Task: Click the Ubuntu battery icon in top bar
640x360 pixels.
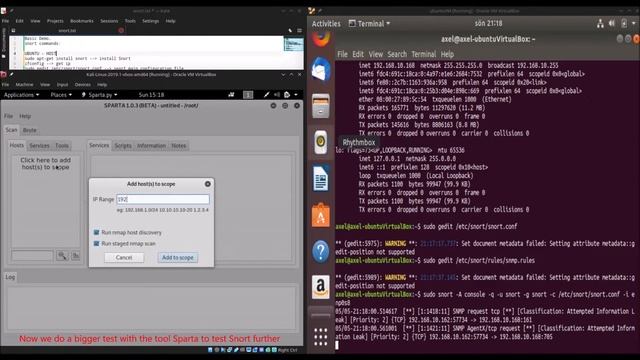Action: pyautogui.click(x=624, y=24)
